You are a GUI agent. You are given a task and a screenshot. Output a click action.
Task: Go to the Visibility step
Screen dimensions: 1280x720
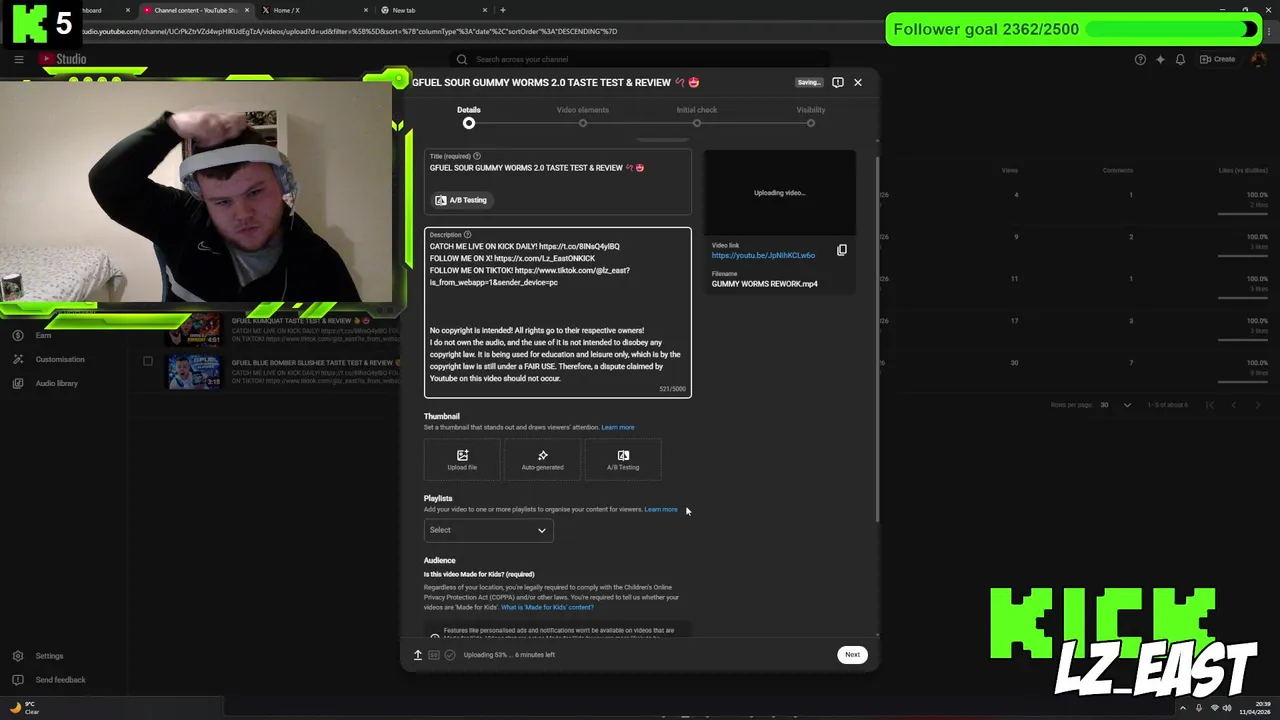pyautogui.click(x=811, y=115)
